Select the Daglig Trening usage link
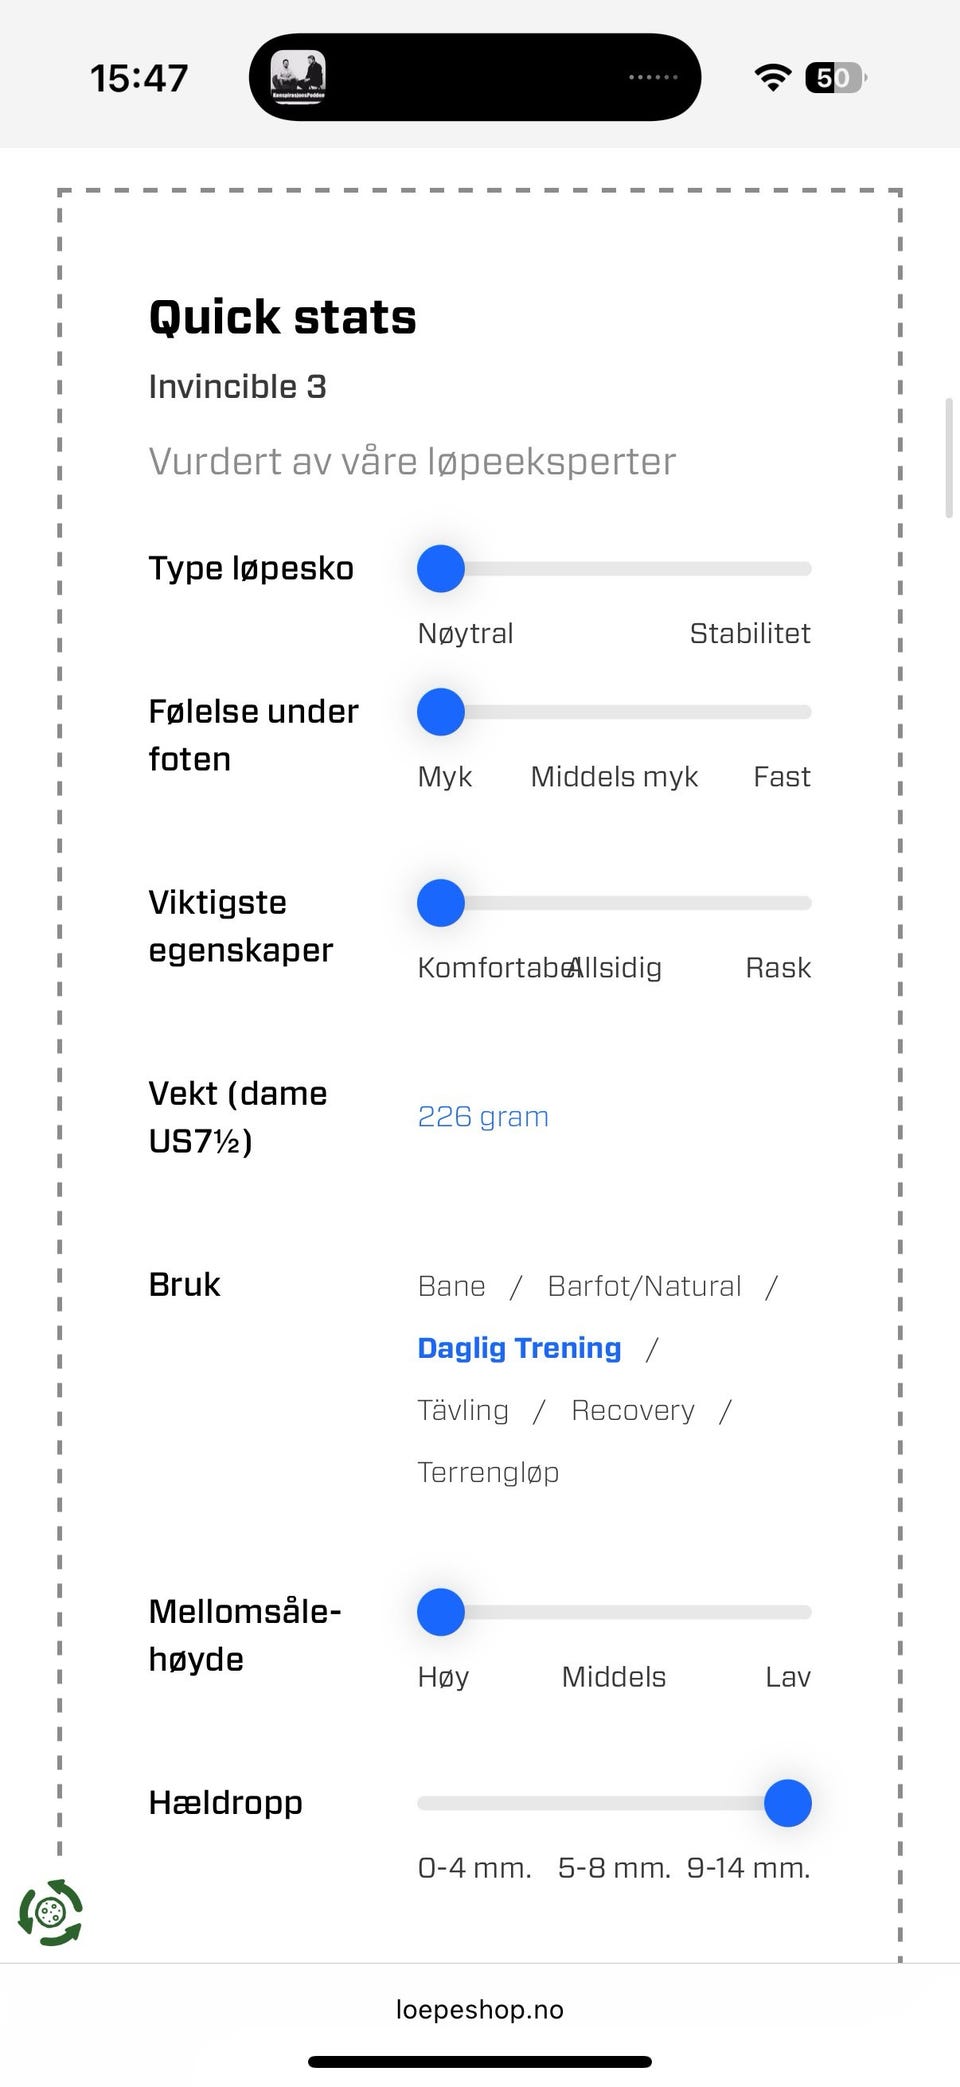The width and height of the screenshot is (960, 2087). tap(519, 1348)
